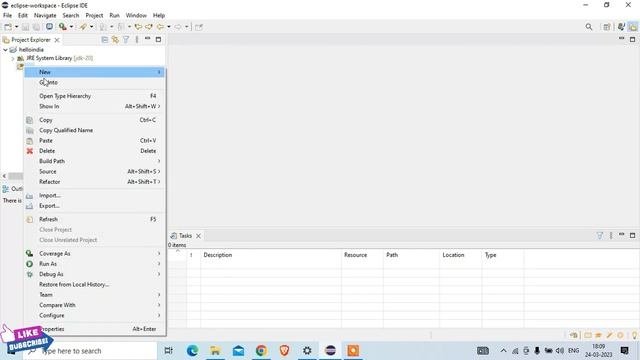
Task: Open Google Chrome from the taskbar
Action: [x=261, y=351]
